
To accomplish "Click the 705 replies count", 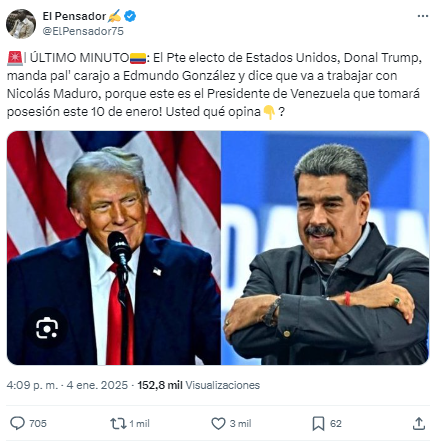I will pos(38,423).
